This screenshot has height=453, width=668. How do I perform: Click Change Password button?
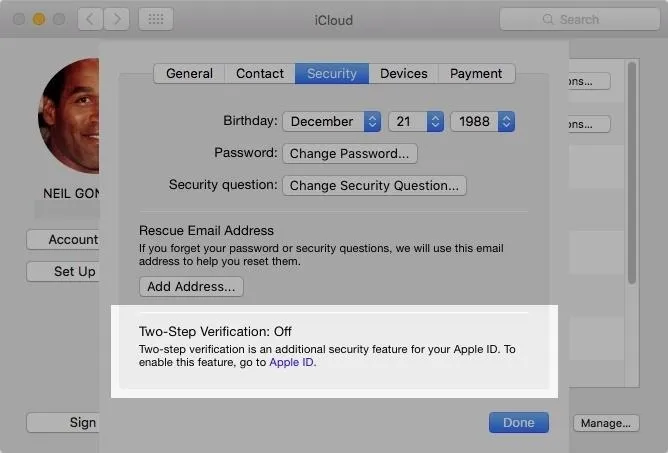pos(350,153)
